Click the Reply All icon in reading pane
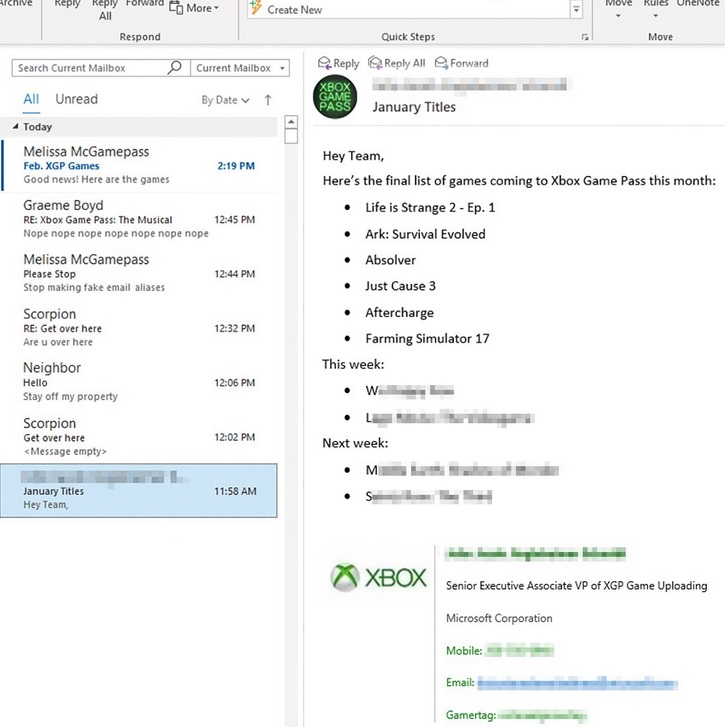This screenshot has height=727, width=725. click(375, 63)
